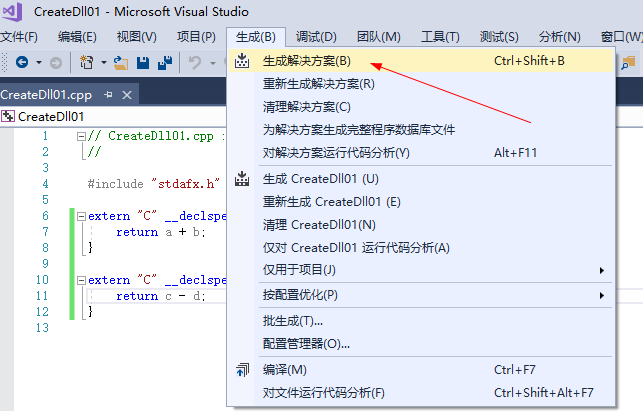Open the 团队(M) menu
643x411 pixels.
[x=379, y=37]
